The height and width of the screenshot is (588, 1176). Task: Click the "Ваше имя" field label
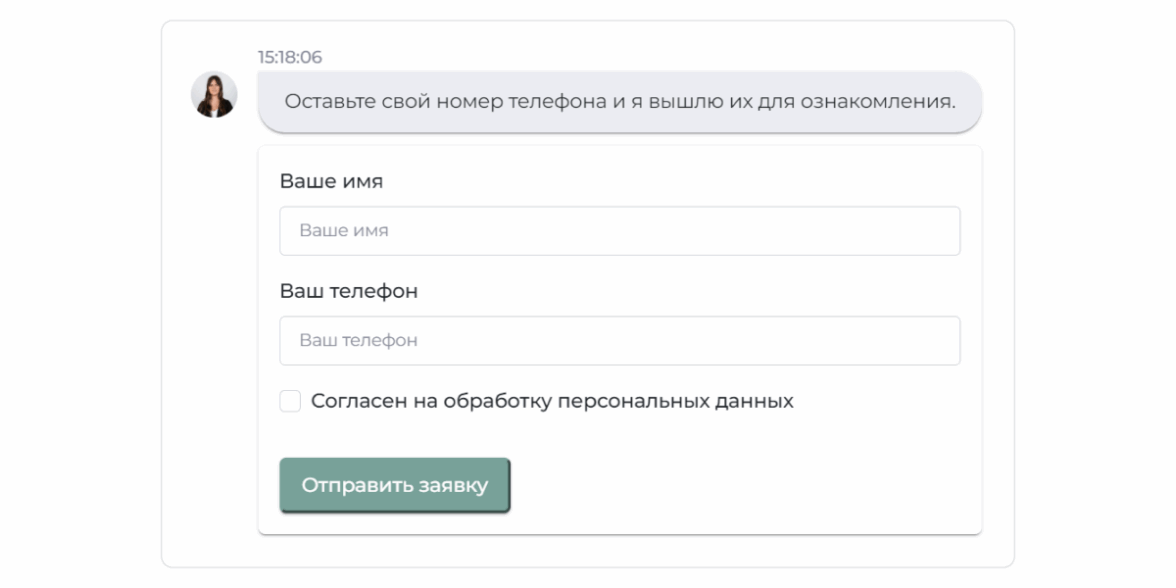pyautogui.click(x=331, y=182)
